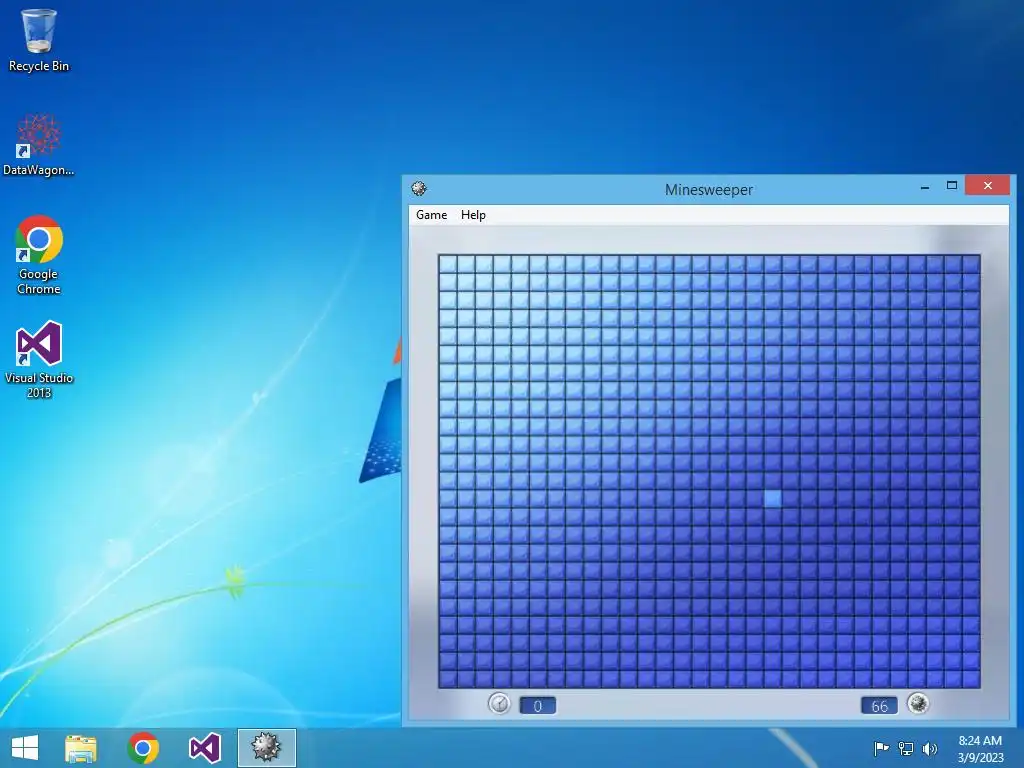Viewport: 1024px width, 768px height.
Task: Select the remaining mines value 66
Action: pyautogui.click(x=879, y=706)
